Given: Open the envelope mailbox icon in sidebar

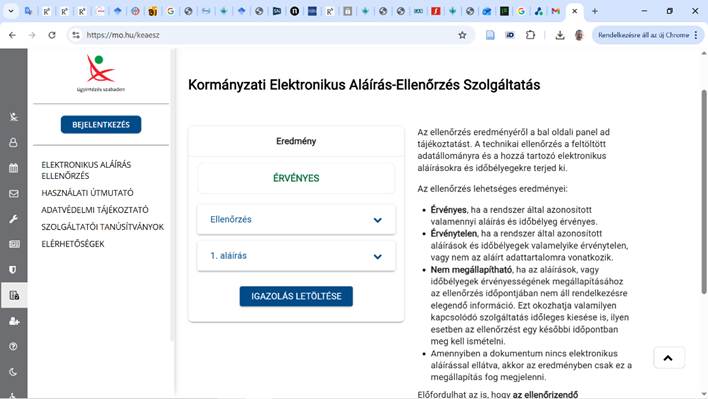Looking at the screenshot, I should point(14,194).
